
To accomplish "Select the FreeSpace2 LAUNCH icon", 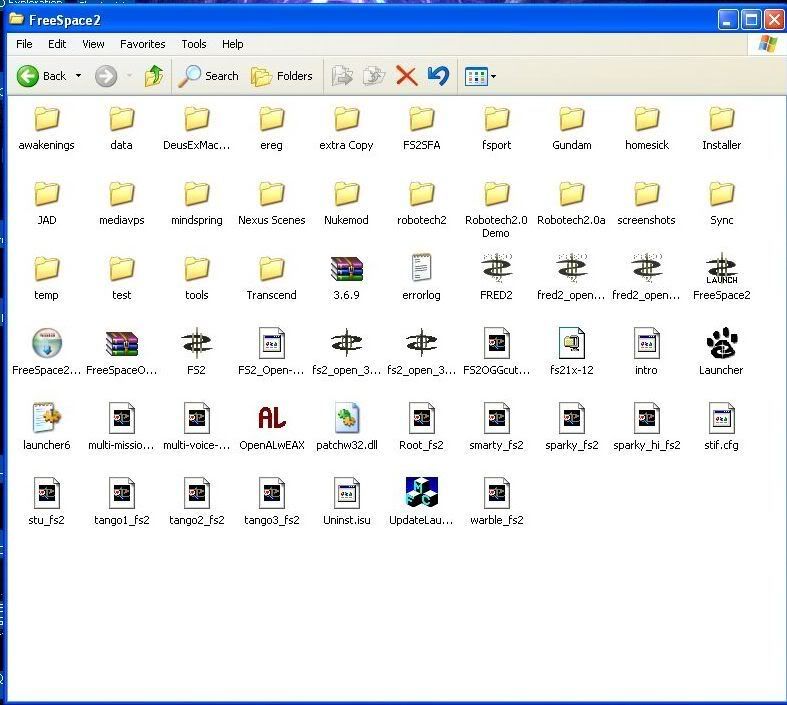I will (x=722, y=278).
